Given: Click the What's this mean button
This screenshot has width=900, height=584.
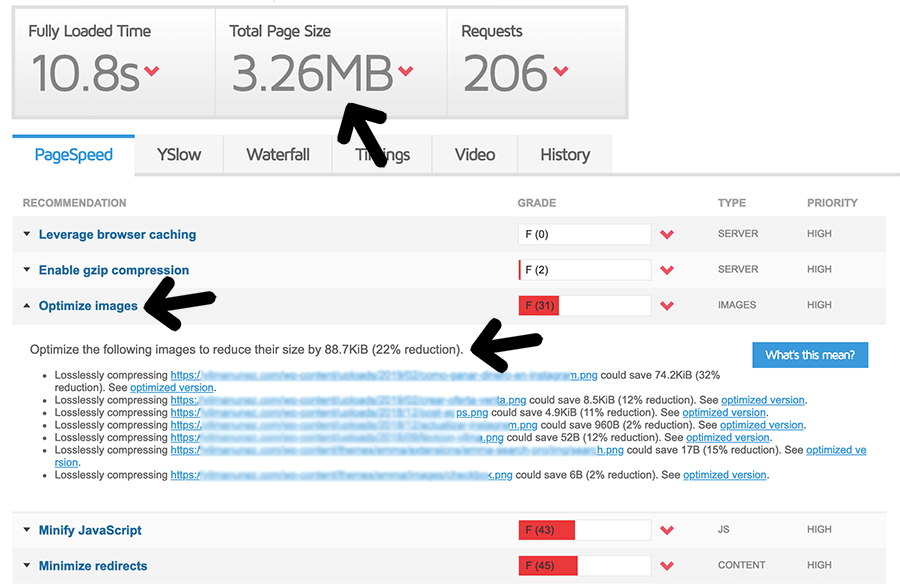Looking at the screenshot, I should 810,355.
